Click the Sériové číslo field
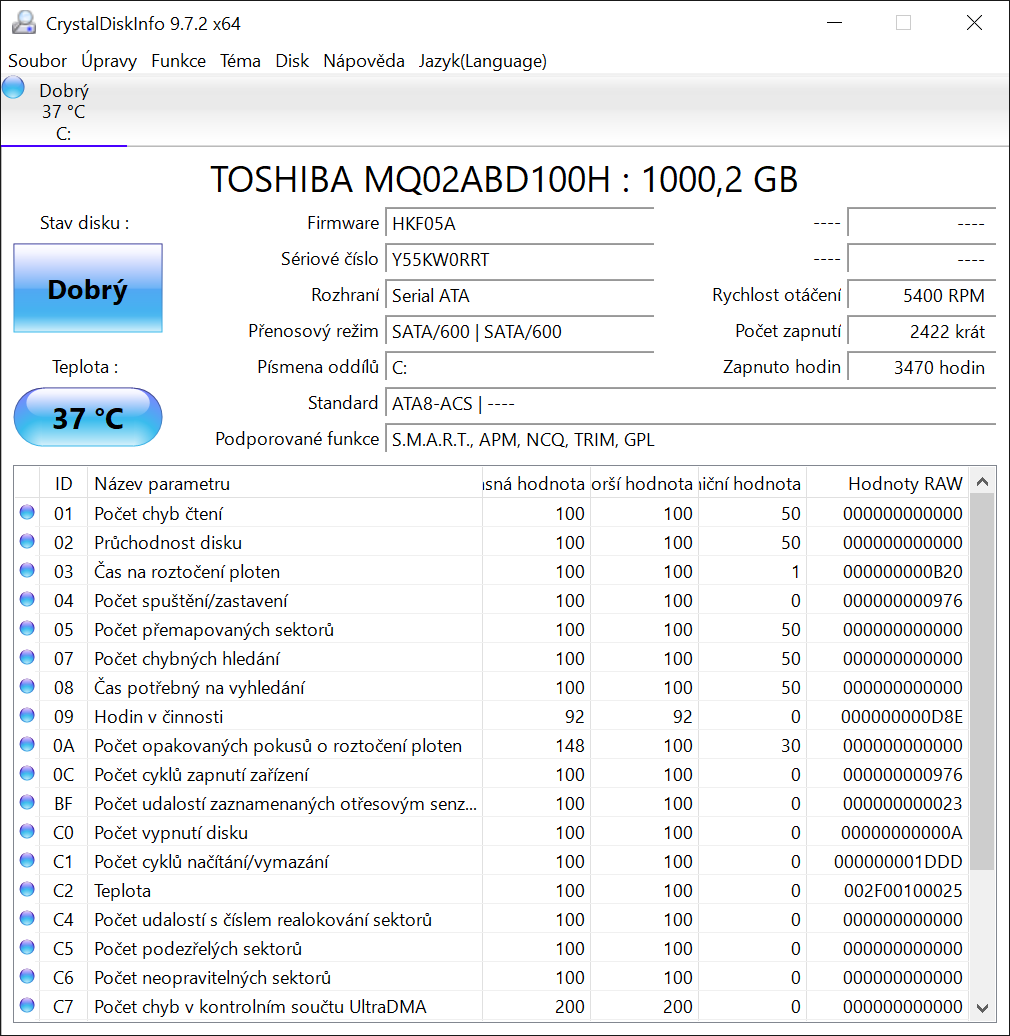Image resolution: width=1010 pixels, height=1036 pixels. click(520, 259)
